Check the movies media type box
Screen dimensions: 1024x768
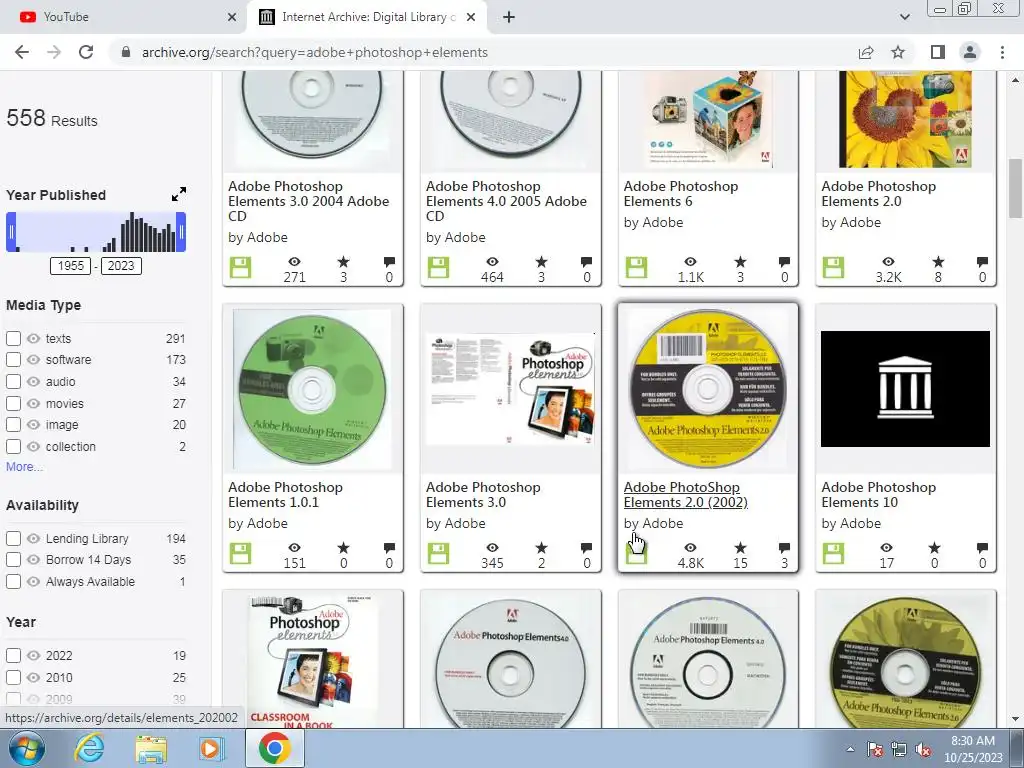click(13, 404)
